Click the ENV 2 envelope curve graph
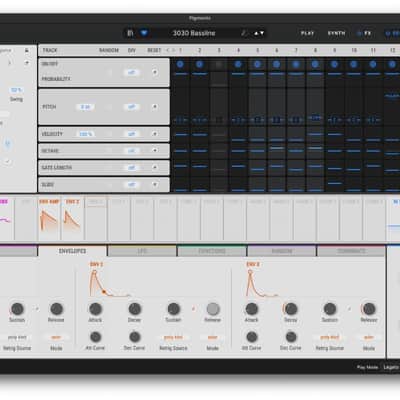Screen dimensions: 400x400 tap(109, 283)
